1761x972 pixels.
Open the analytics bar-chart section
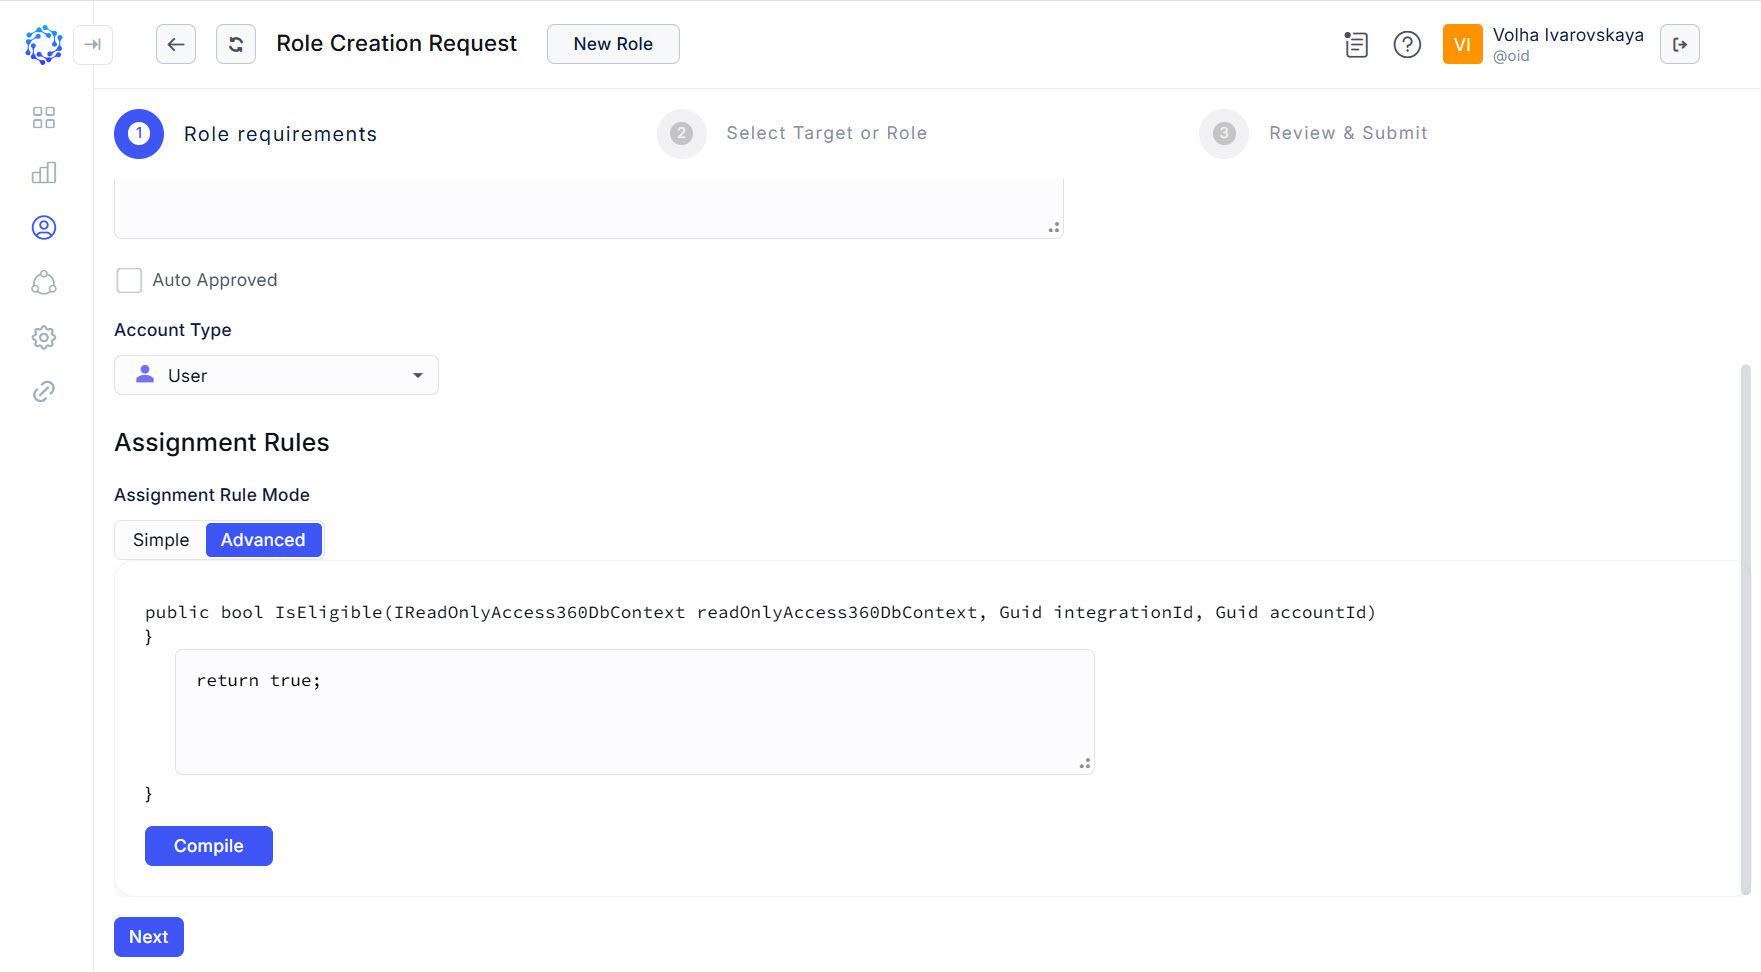click(44, 172)
